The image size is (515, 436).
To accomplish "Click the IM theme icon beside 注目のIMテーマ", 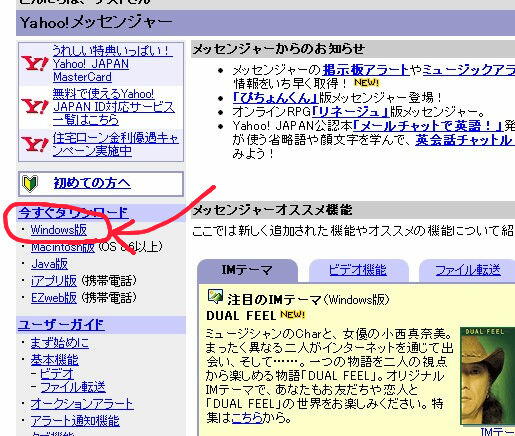I will [x=215, y=297].
